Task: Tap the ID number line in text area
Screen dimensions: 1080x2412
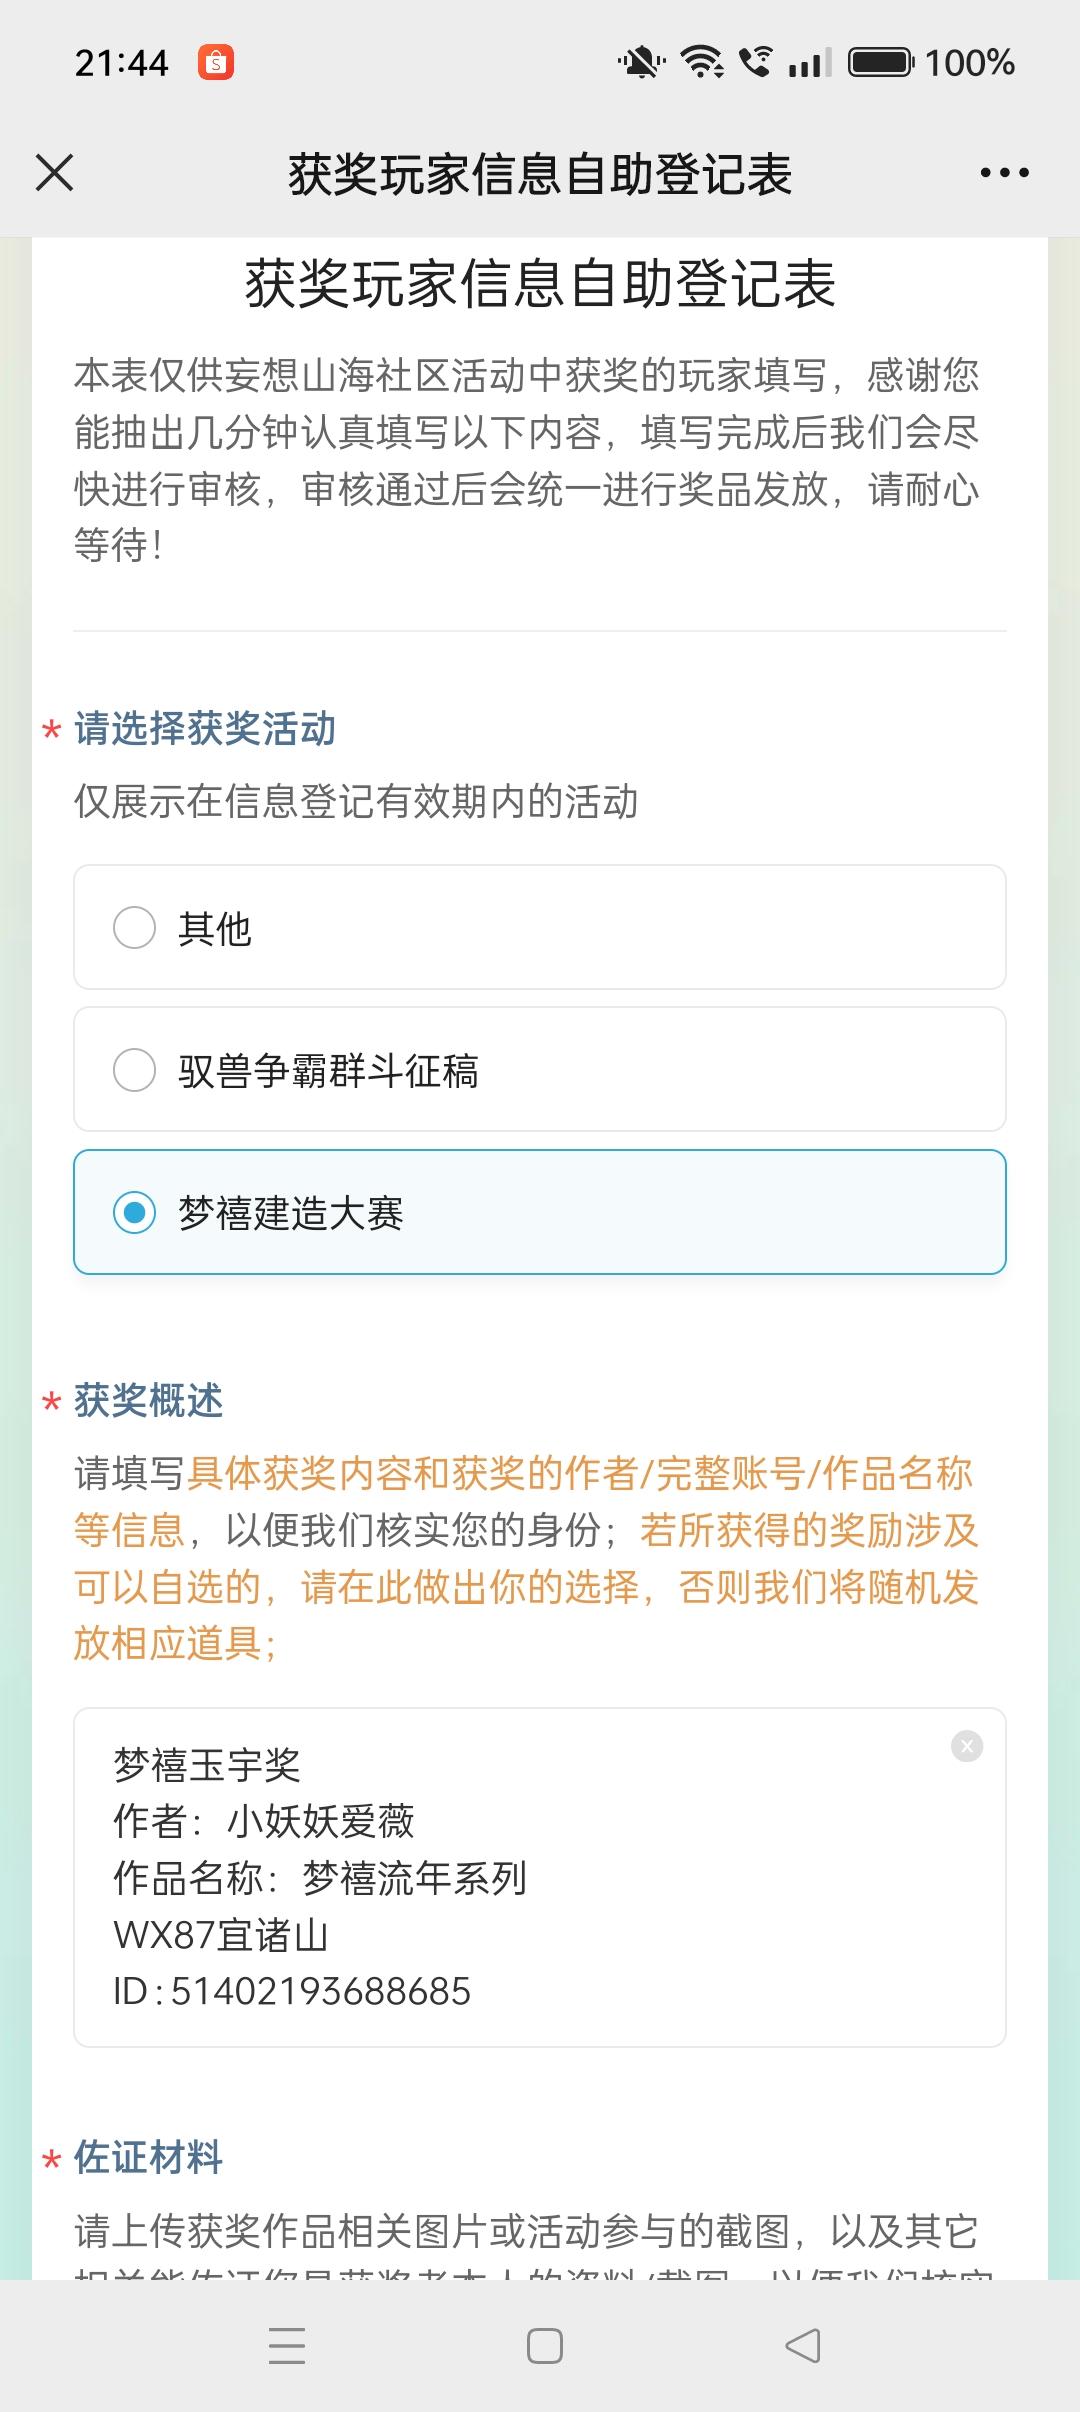Action: tap(291, 1991)
